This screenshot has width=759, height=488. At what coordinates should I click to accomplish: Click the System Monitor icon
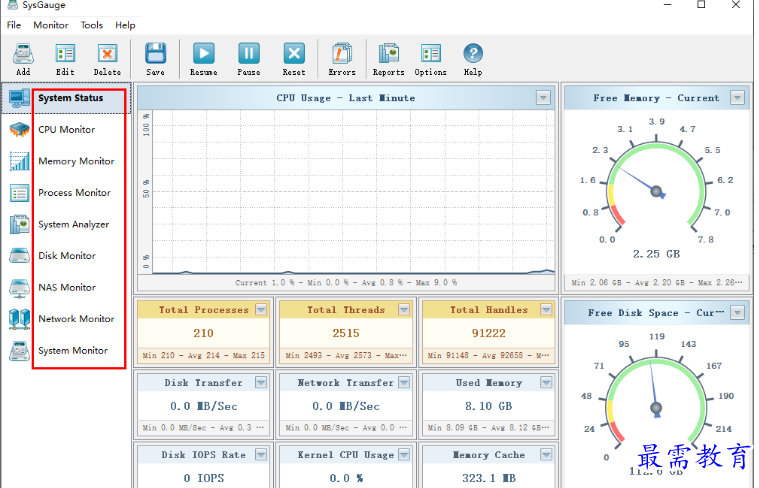click(x=19, y=351)
